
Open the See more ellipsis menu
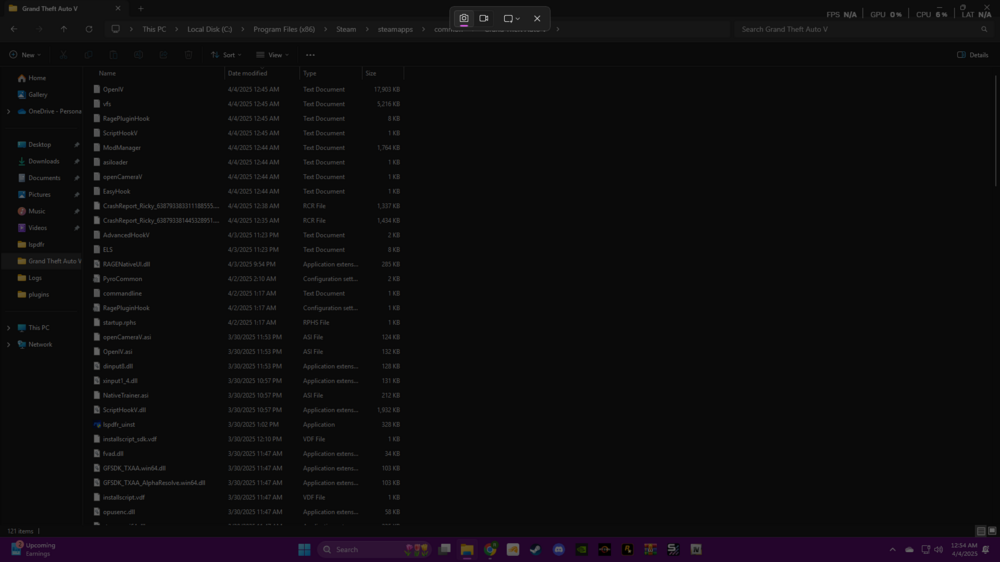pos(310,55)
